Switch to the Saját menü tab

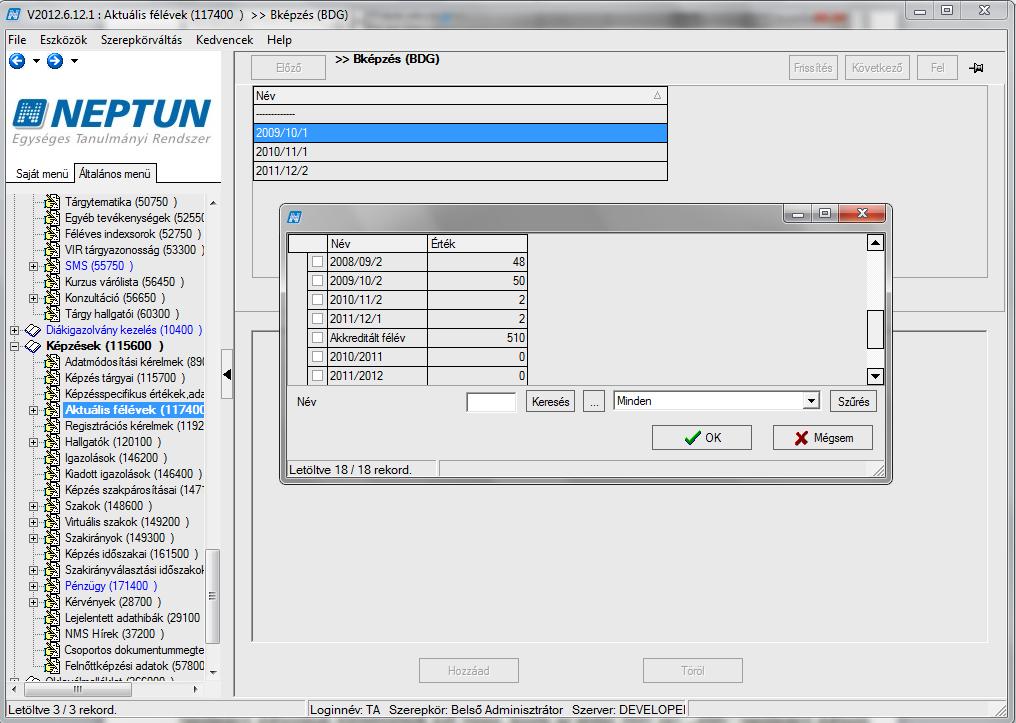coord(42,174)
